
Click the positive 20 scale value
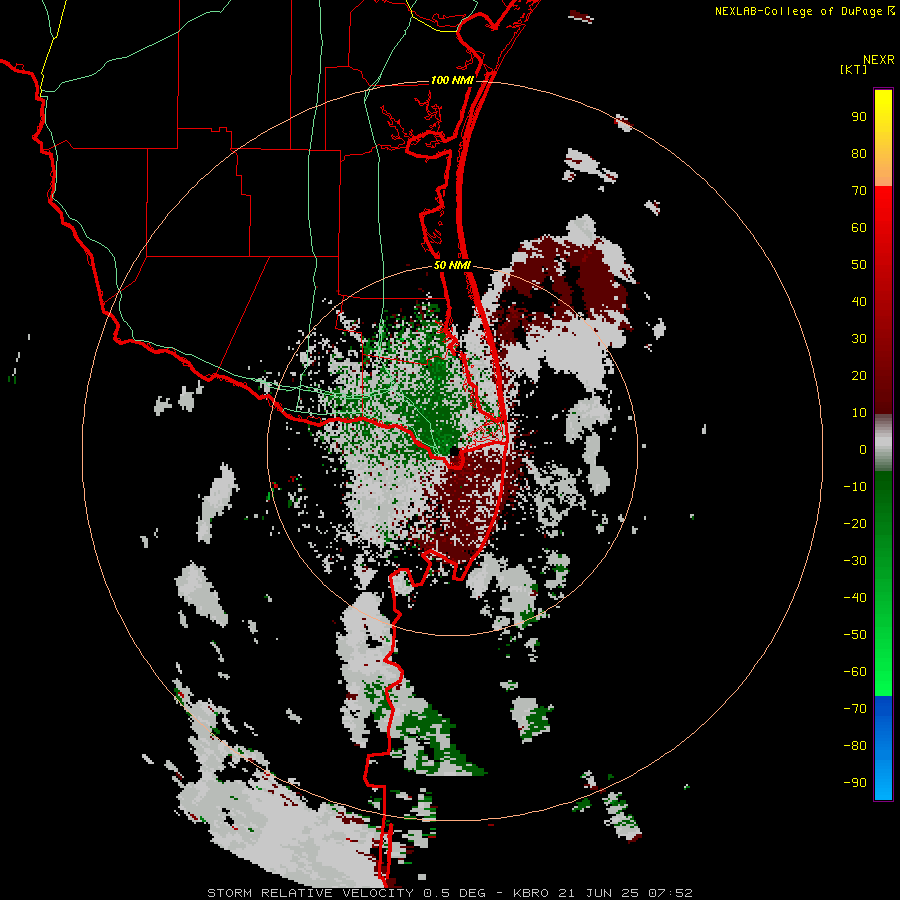click(x=859, y=375)
